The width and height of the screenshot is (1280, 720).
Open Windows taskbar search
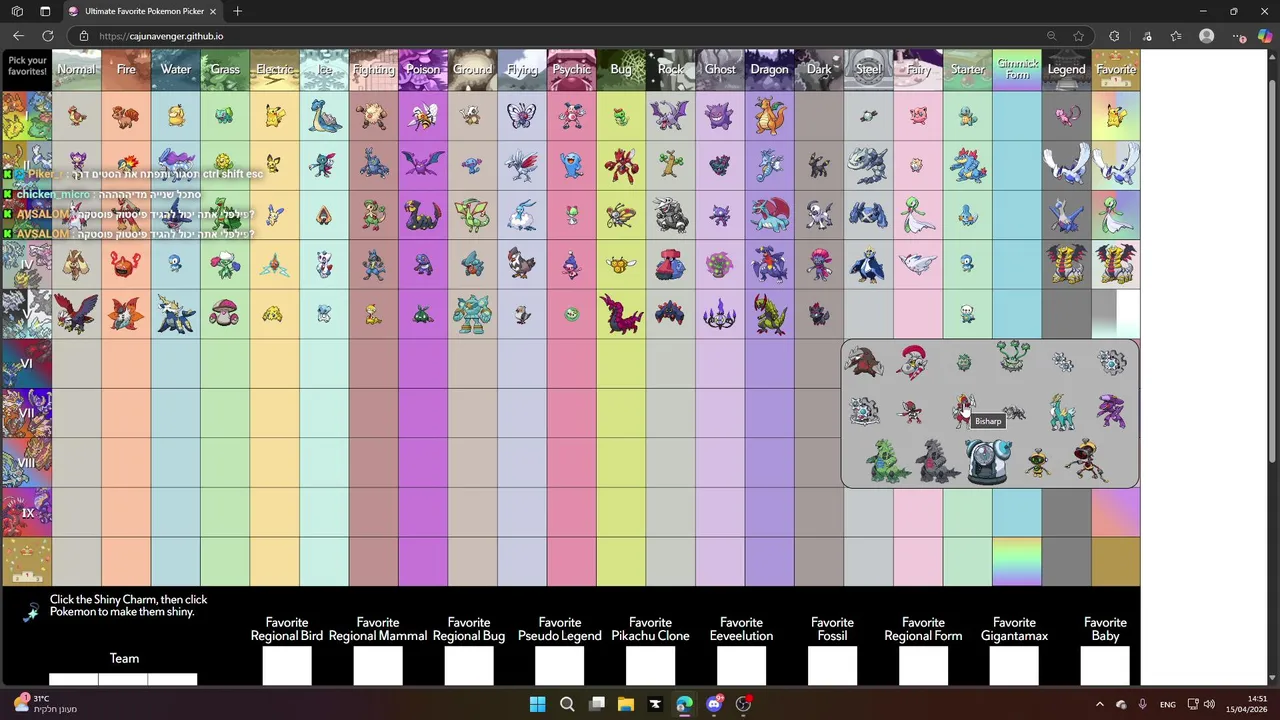(x=567, y=704)
